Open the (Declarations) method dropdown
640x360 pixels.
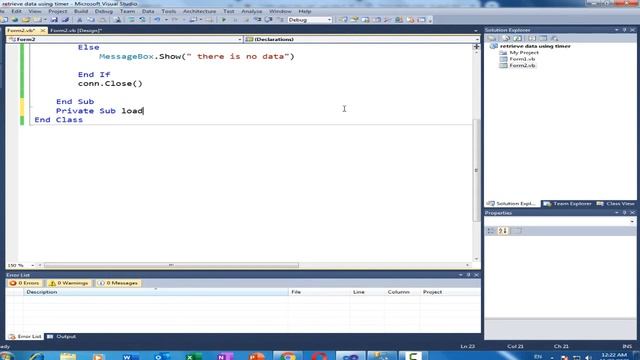point(477,39)
